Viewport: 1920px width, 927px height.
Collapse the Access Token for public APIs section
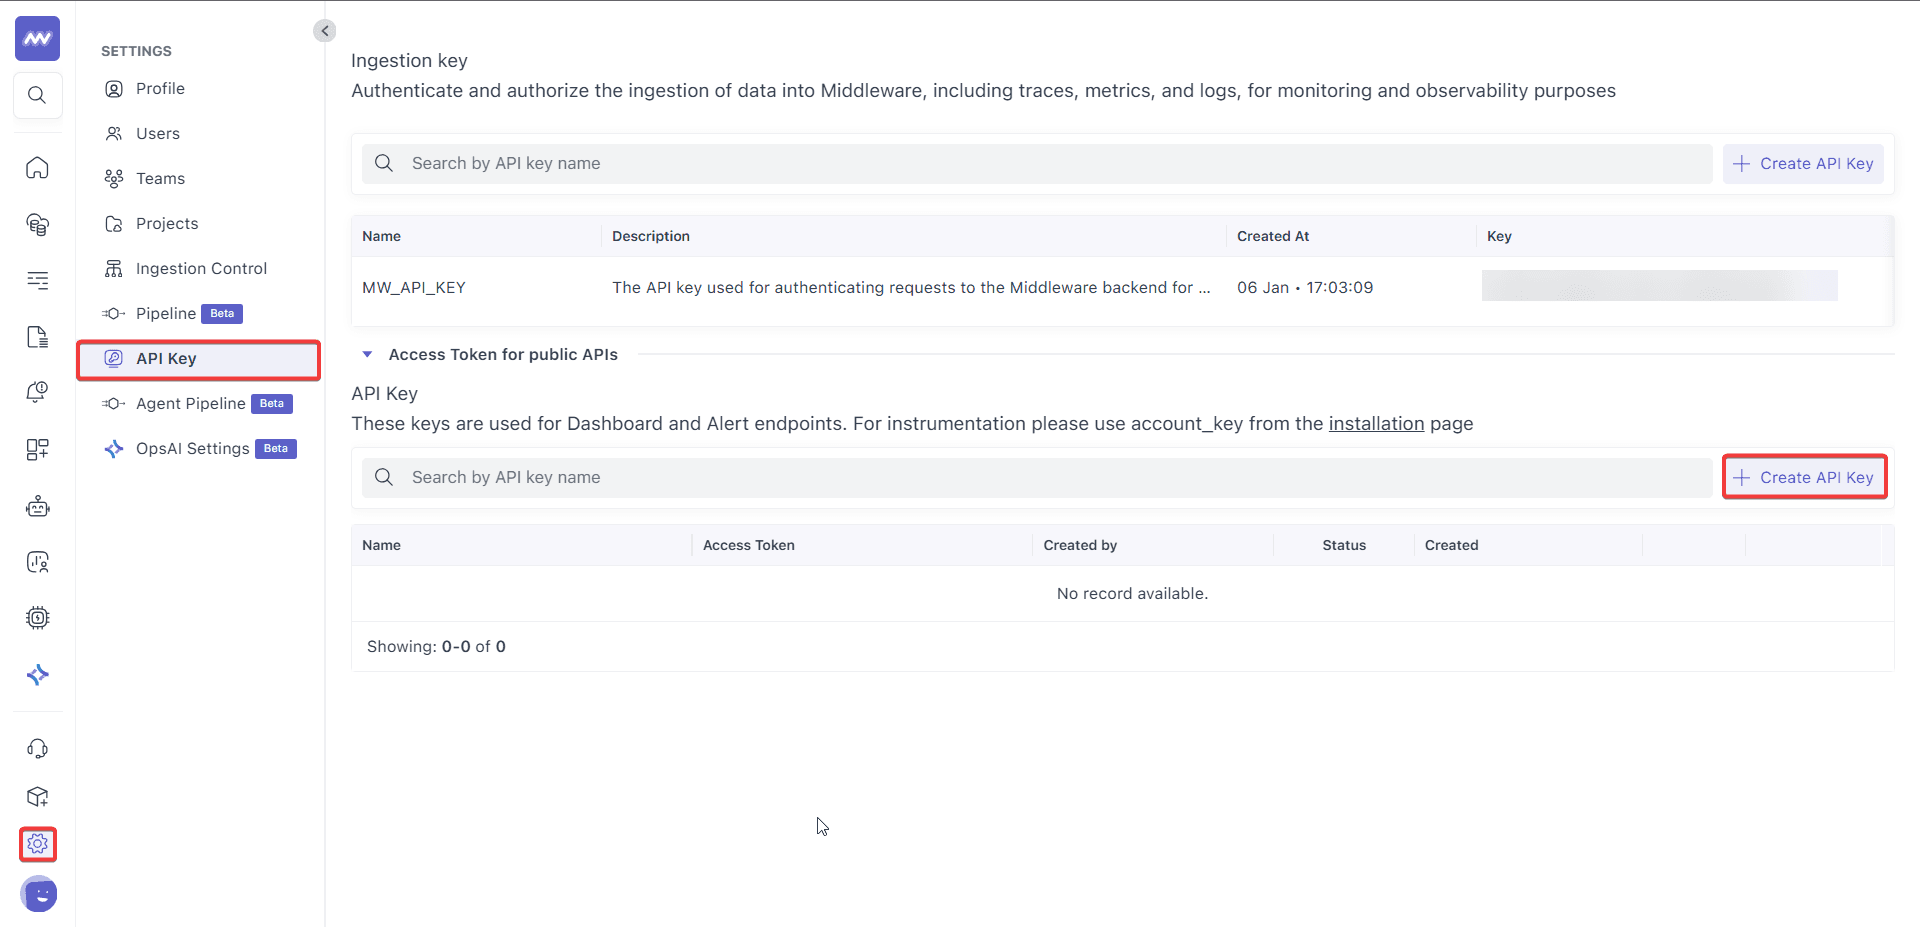click(x=367, y=354)
